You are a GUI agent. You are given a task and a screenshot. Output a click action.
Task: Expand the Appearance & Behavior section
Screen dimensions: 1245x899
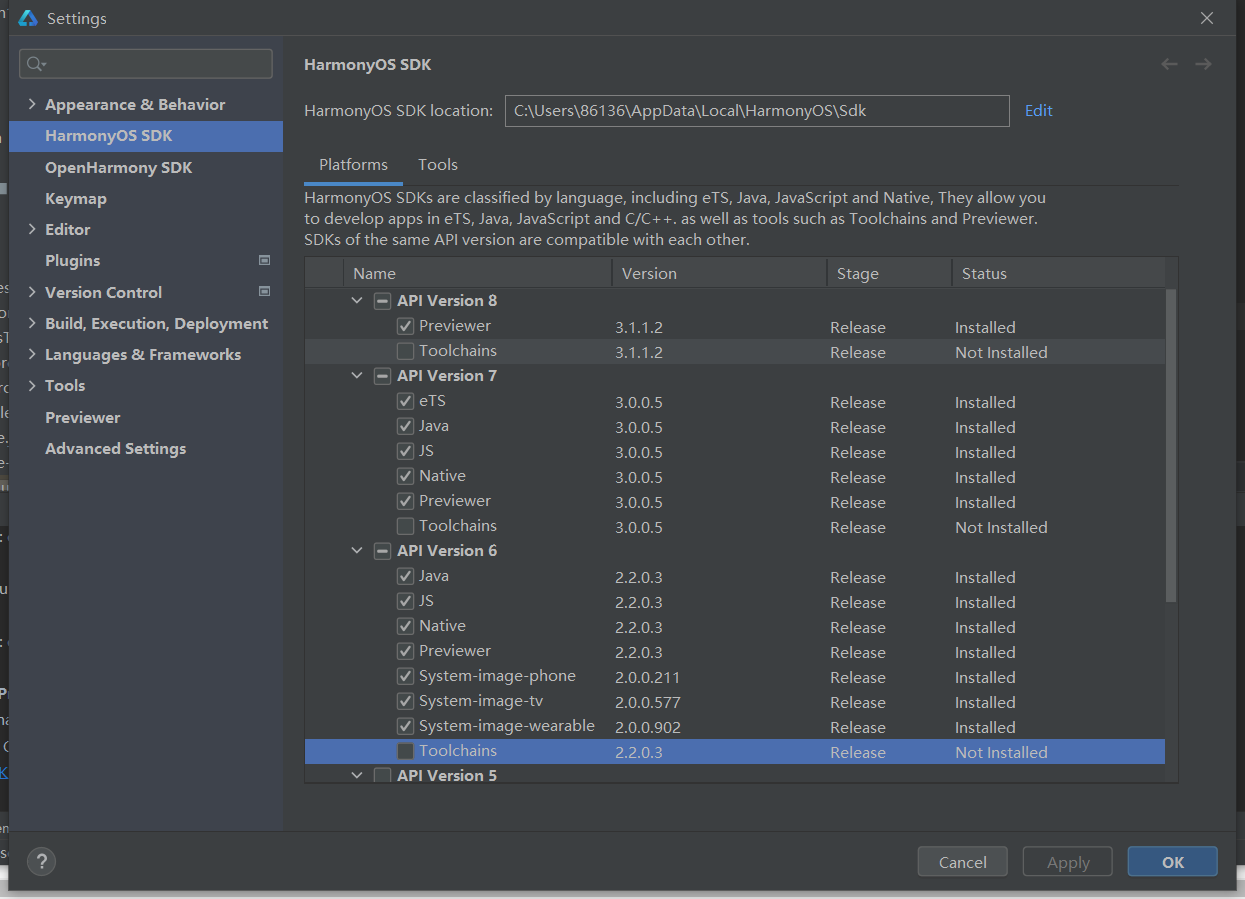pos(32,104)
